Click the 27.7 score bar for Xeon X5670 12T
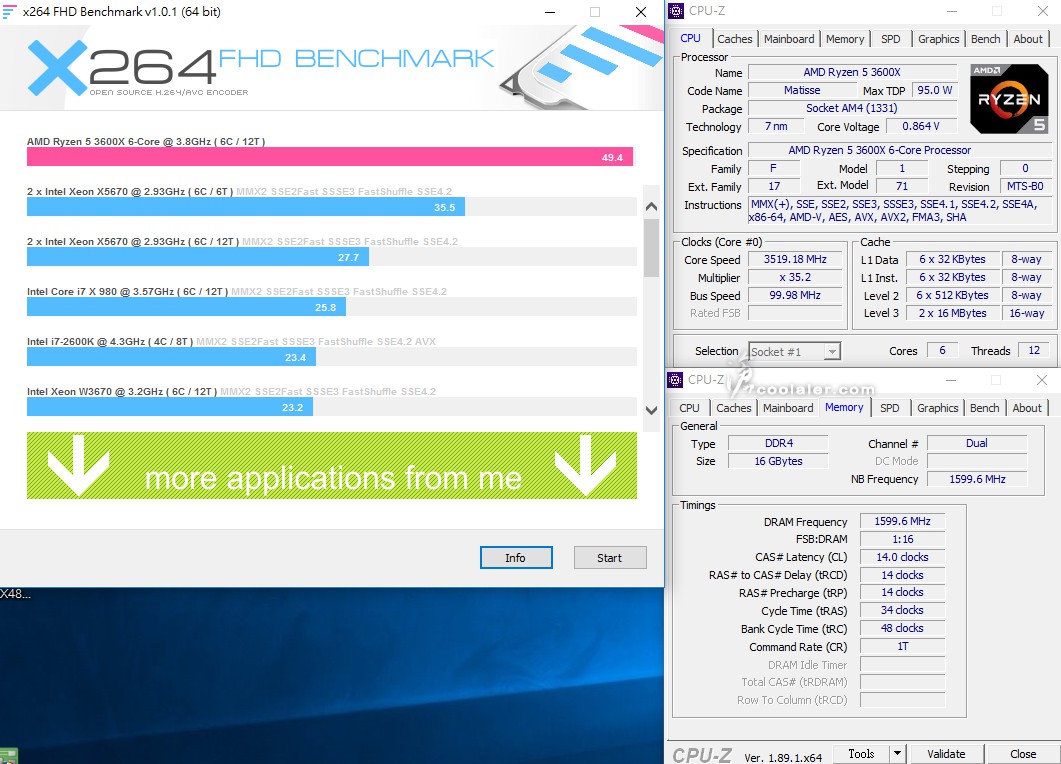Image resolution: width=1061 pixels, height=764 pixels. point(198,257)
